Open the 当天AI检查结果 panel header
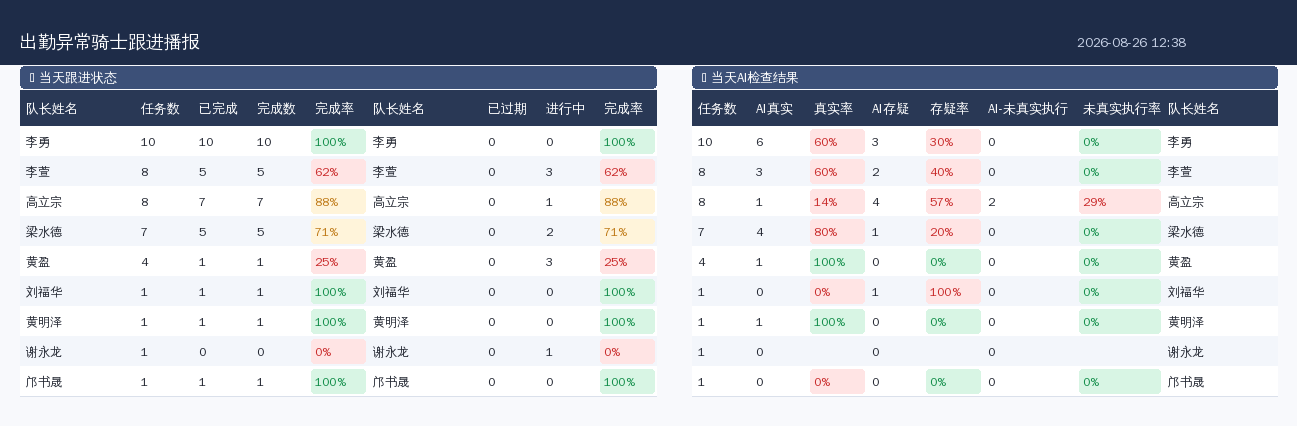1297x426 pixels. 985,78
